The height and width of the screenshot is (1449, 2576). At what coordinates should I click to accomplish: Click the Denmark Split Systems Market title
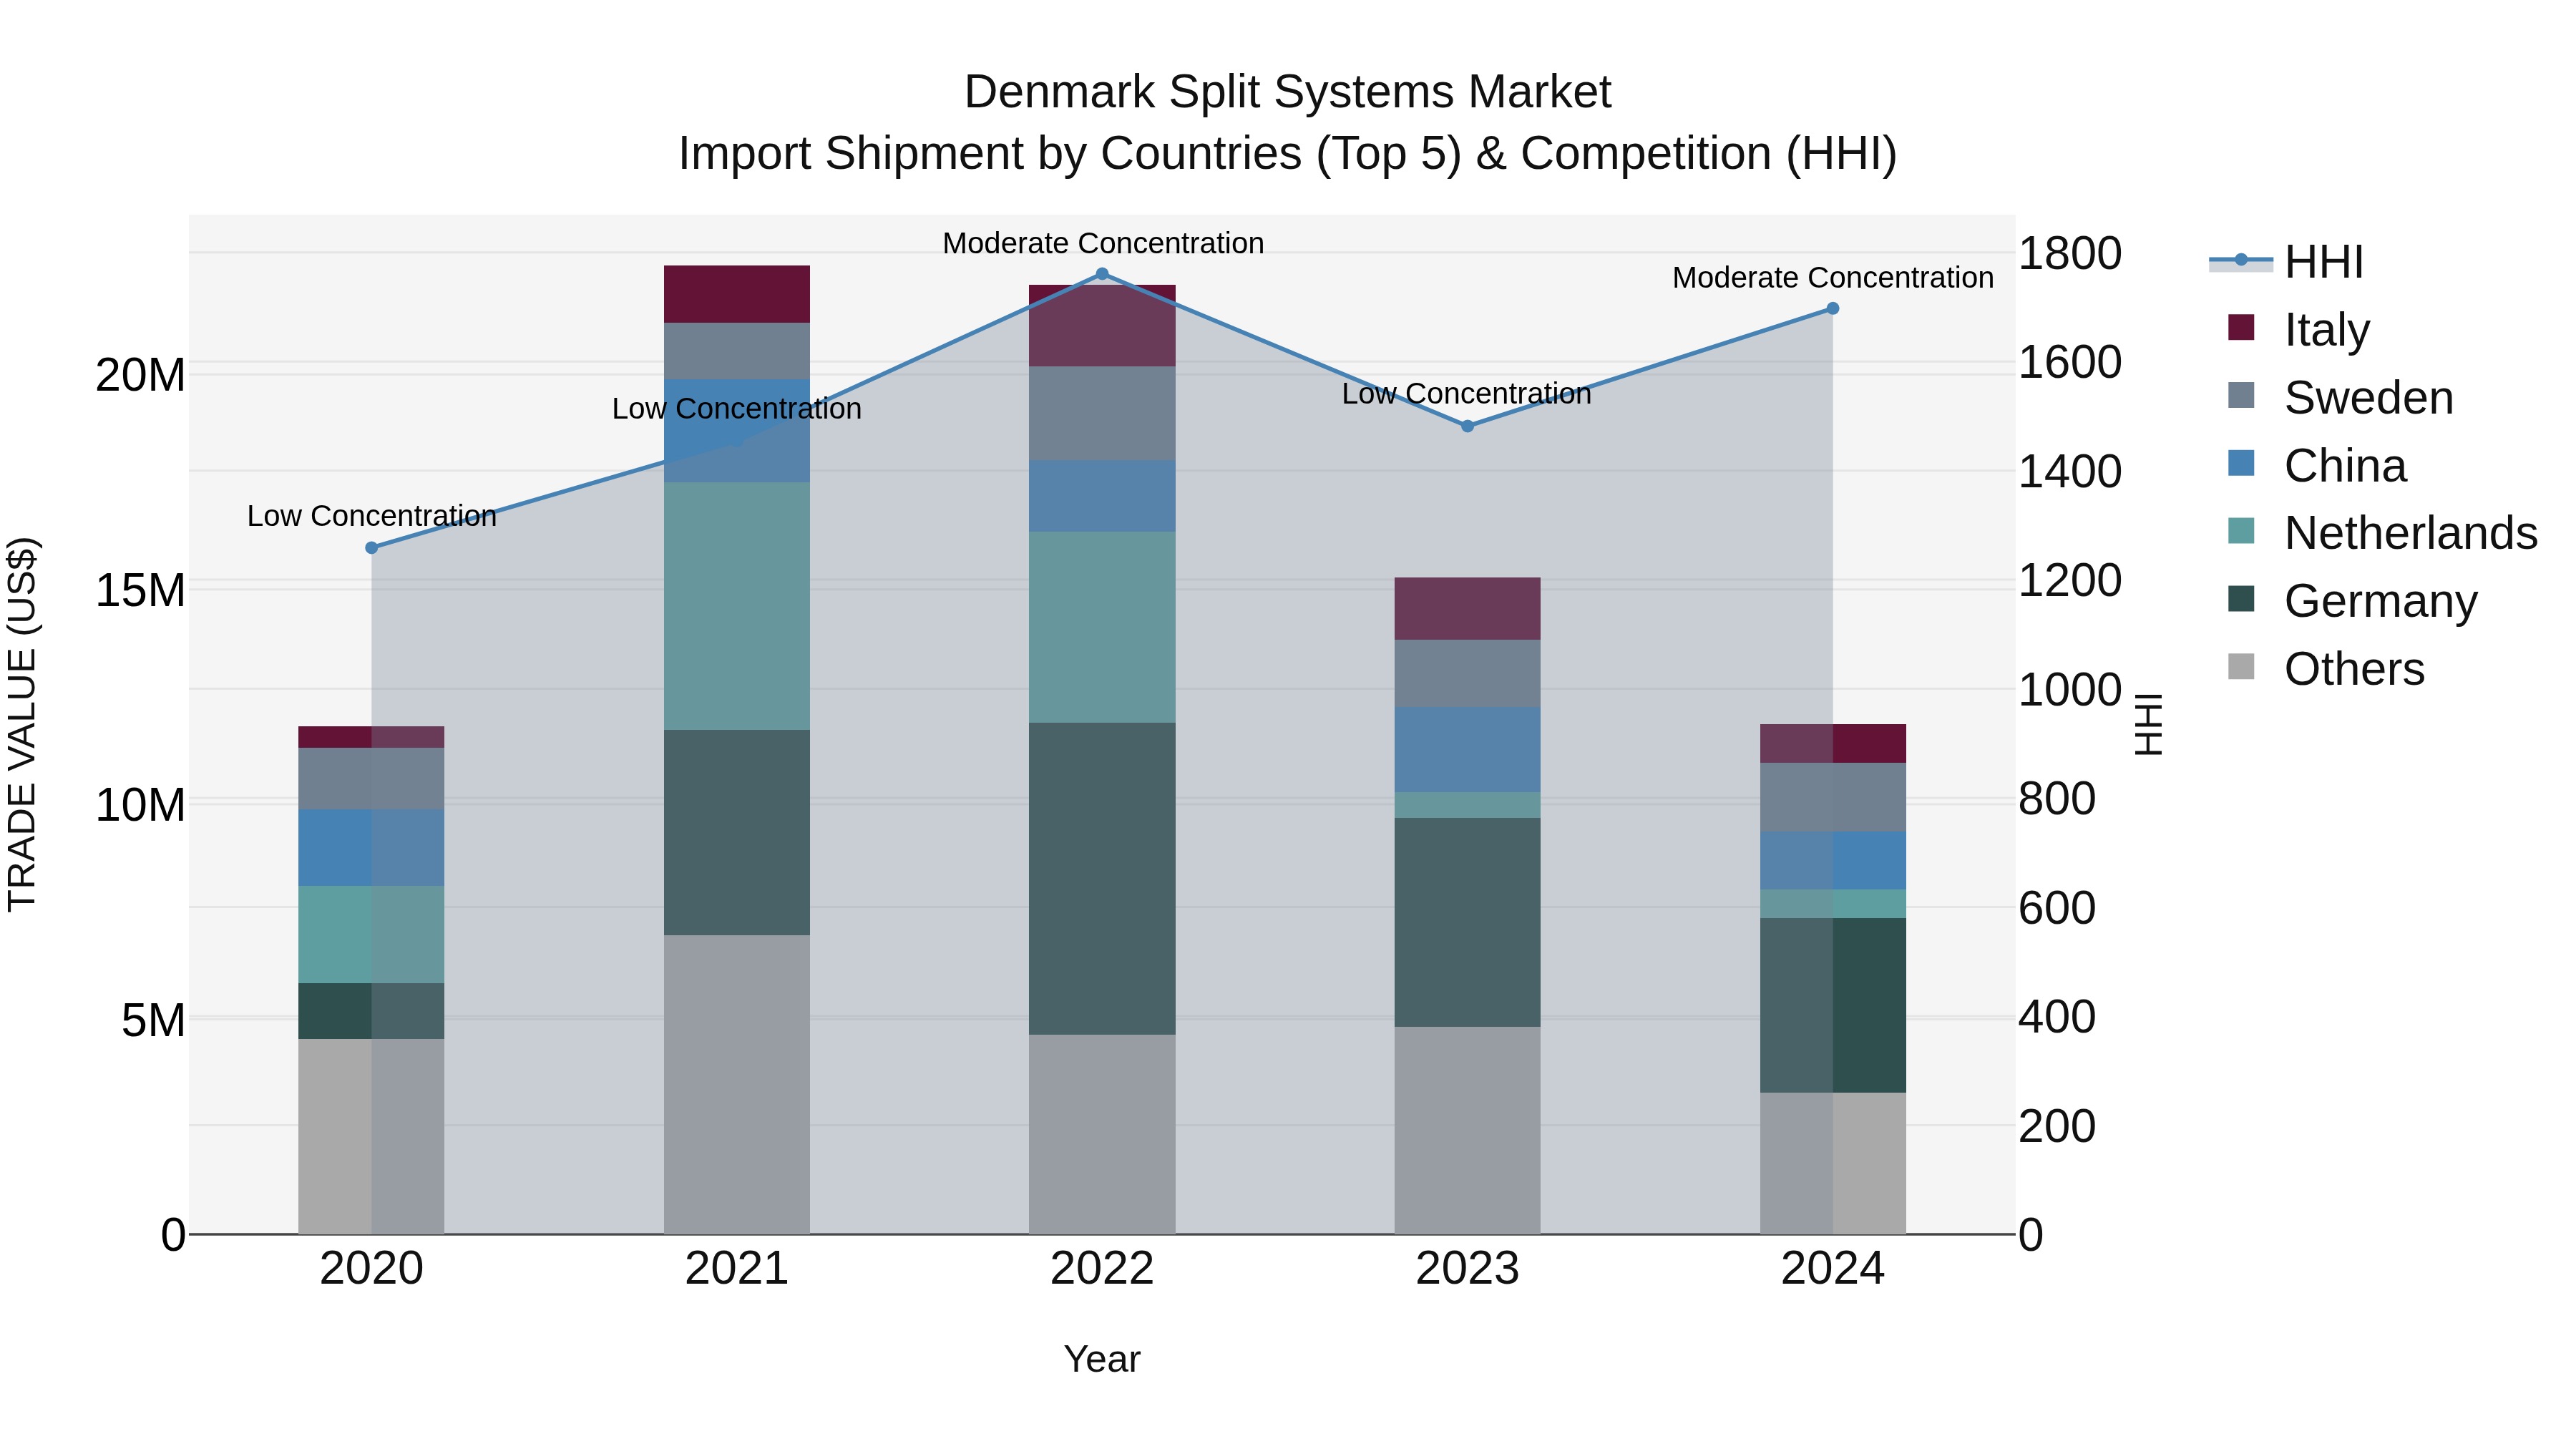pos(1288,92)
